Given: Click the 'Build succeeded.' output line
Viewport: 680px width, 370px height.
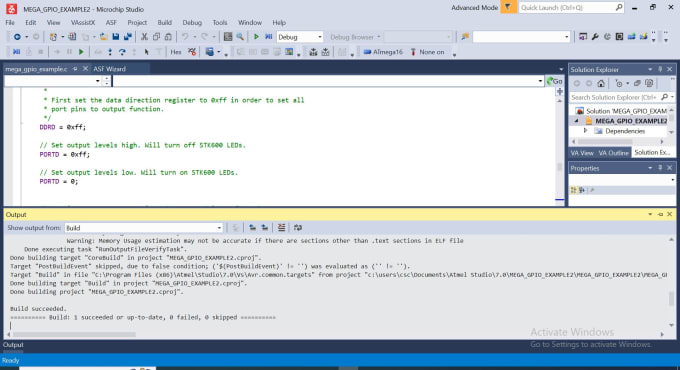Looking at the screenshot, I should pyautogui.click(x=39, y=309).
